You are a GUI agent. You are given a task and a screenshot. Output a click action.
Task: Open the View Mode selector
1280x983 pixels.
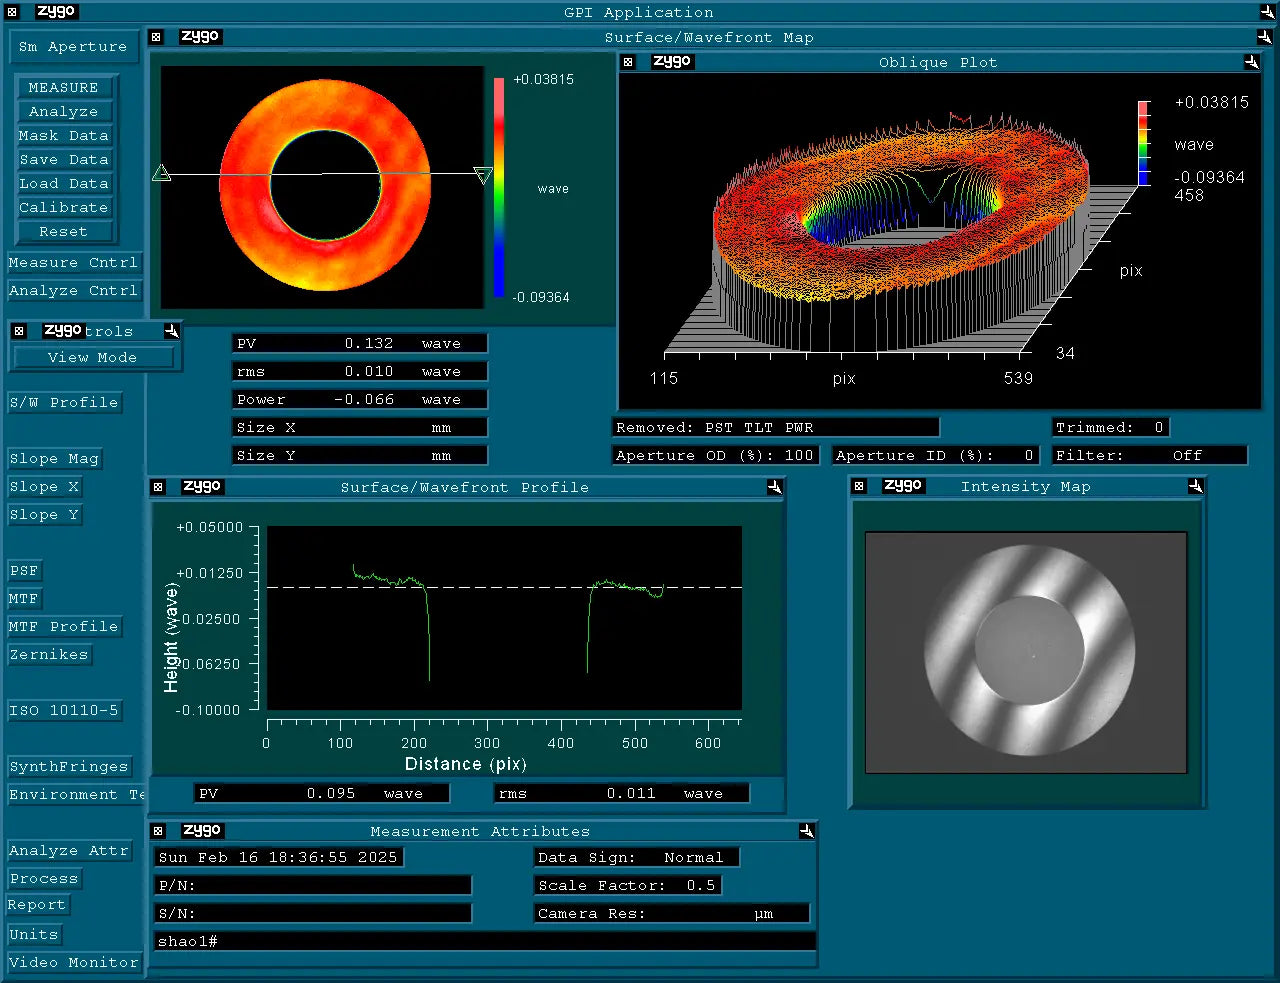[x=95, y=357]
